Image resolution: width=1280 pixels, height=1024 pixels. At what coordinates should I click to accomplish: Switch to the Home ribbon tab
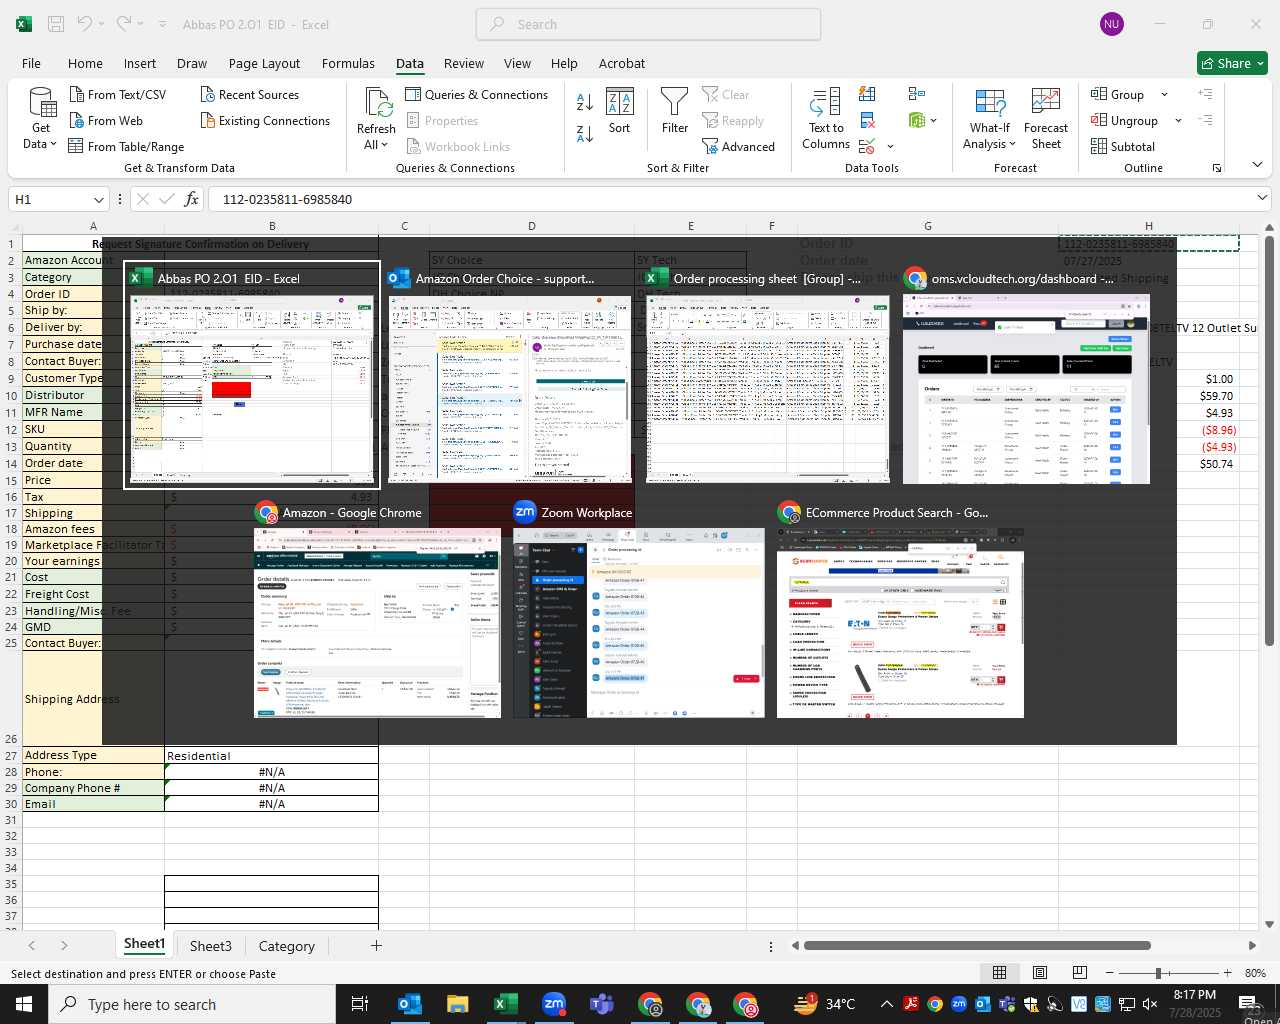pyautogui.click(x=85, y=63)
